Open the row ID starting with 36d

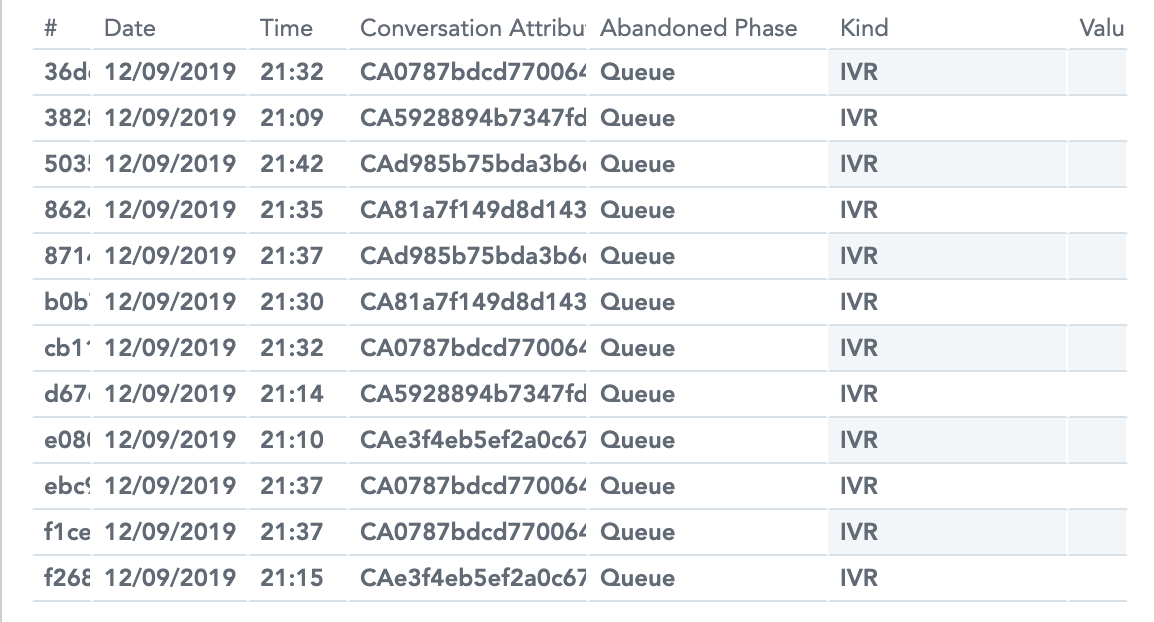point(66,72)
